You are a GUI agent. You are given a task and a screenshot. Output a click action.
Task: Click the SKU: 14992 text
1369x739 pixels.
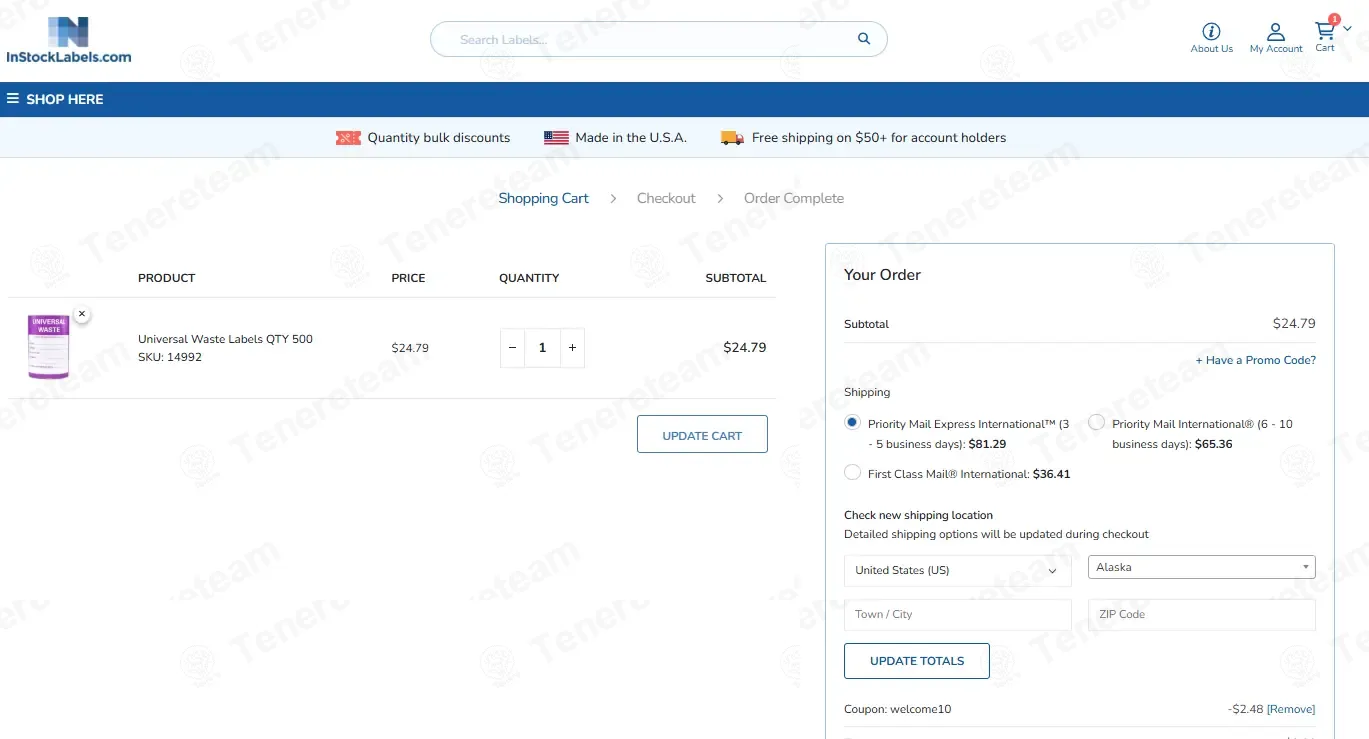pos(170,357)
